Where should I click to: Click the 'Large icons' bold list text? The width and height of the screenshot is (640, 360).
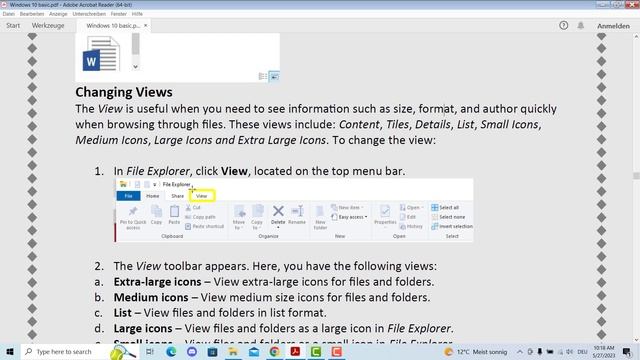coord(143,328)
